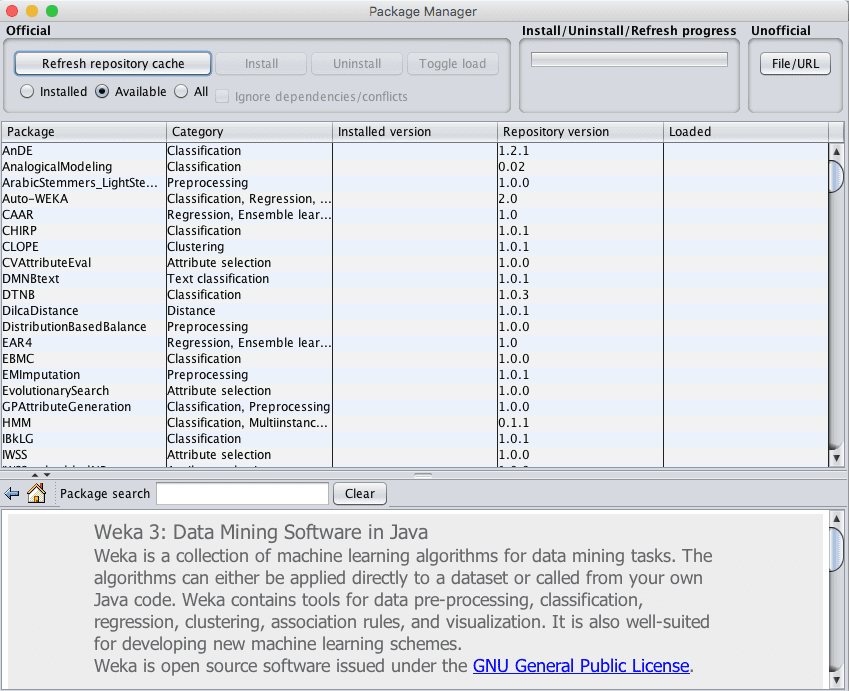This screenshot has height=691, width=849.
Task: Click the description pane scroll up arrow
Action: 836,518
